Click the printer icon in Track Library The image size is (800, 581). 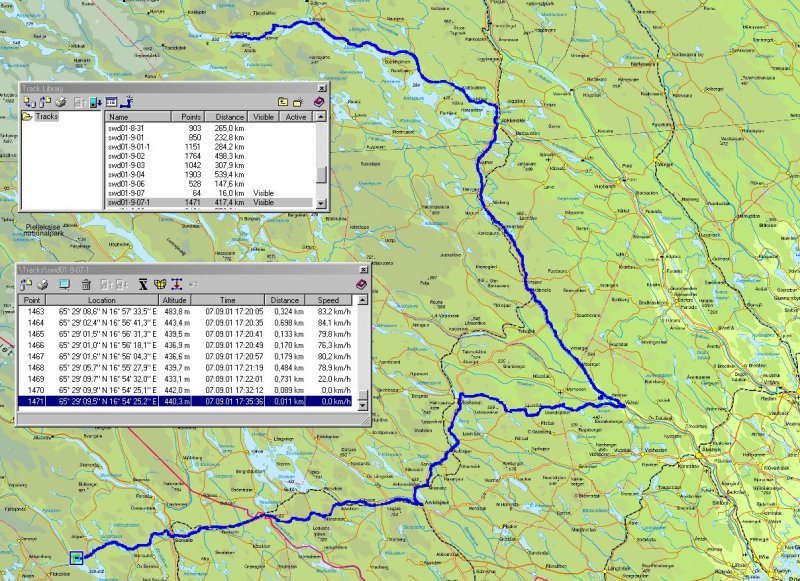tap(62, 102)
